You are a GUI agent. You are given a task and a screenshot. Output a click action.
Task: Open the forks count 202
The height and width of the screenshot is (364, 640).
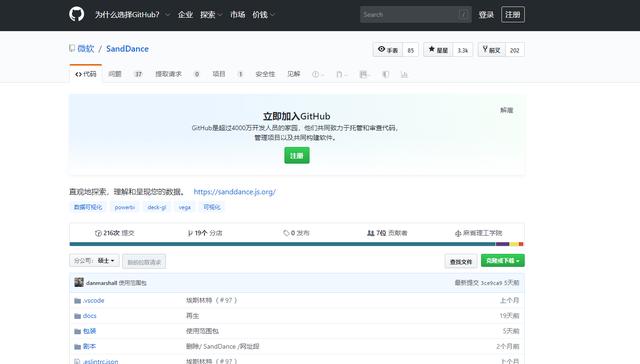click(x=515, y=50)
